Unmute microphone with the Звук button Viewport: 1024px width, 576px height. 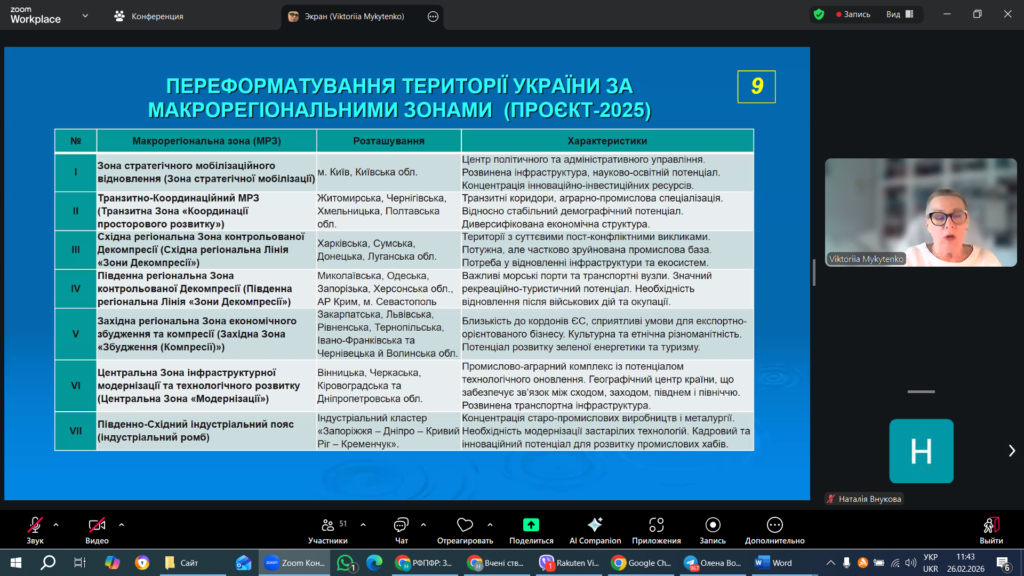[x=35, y=529]
